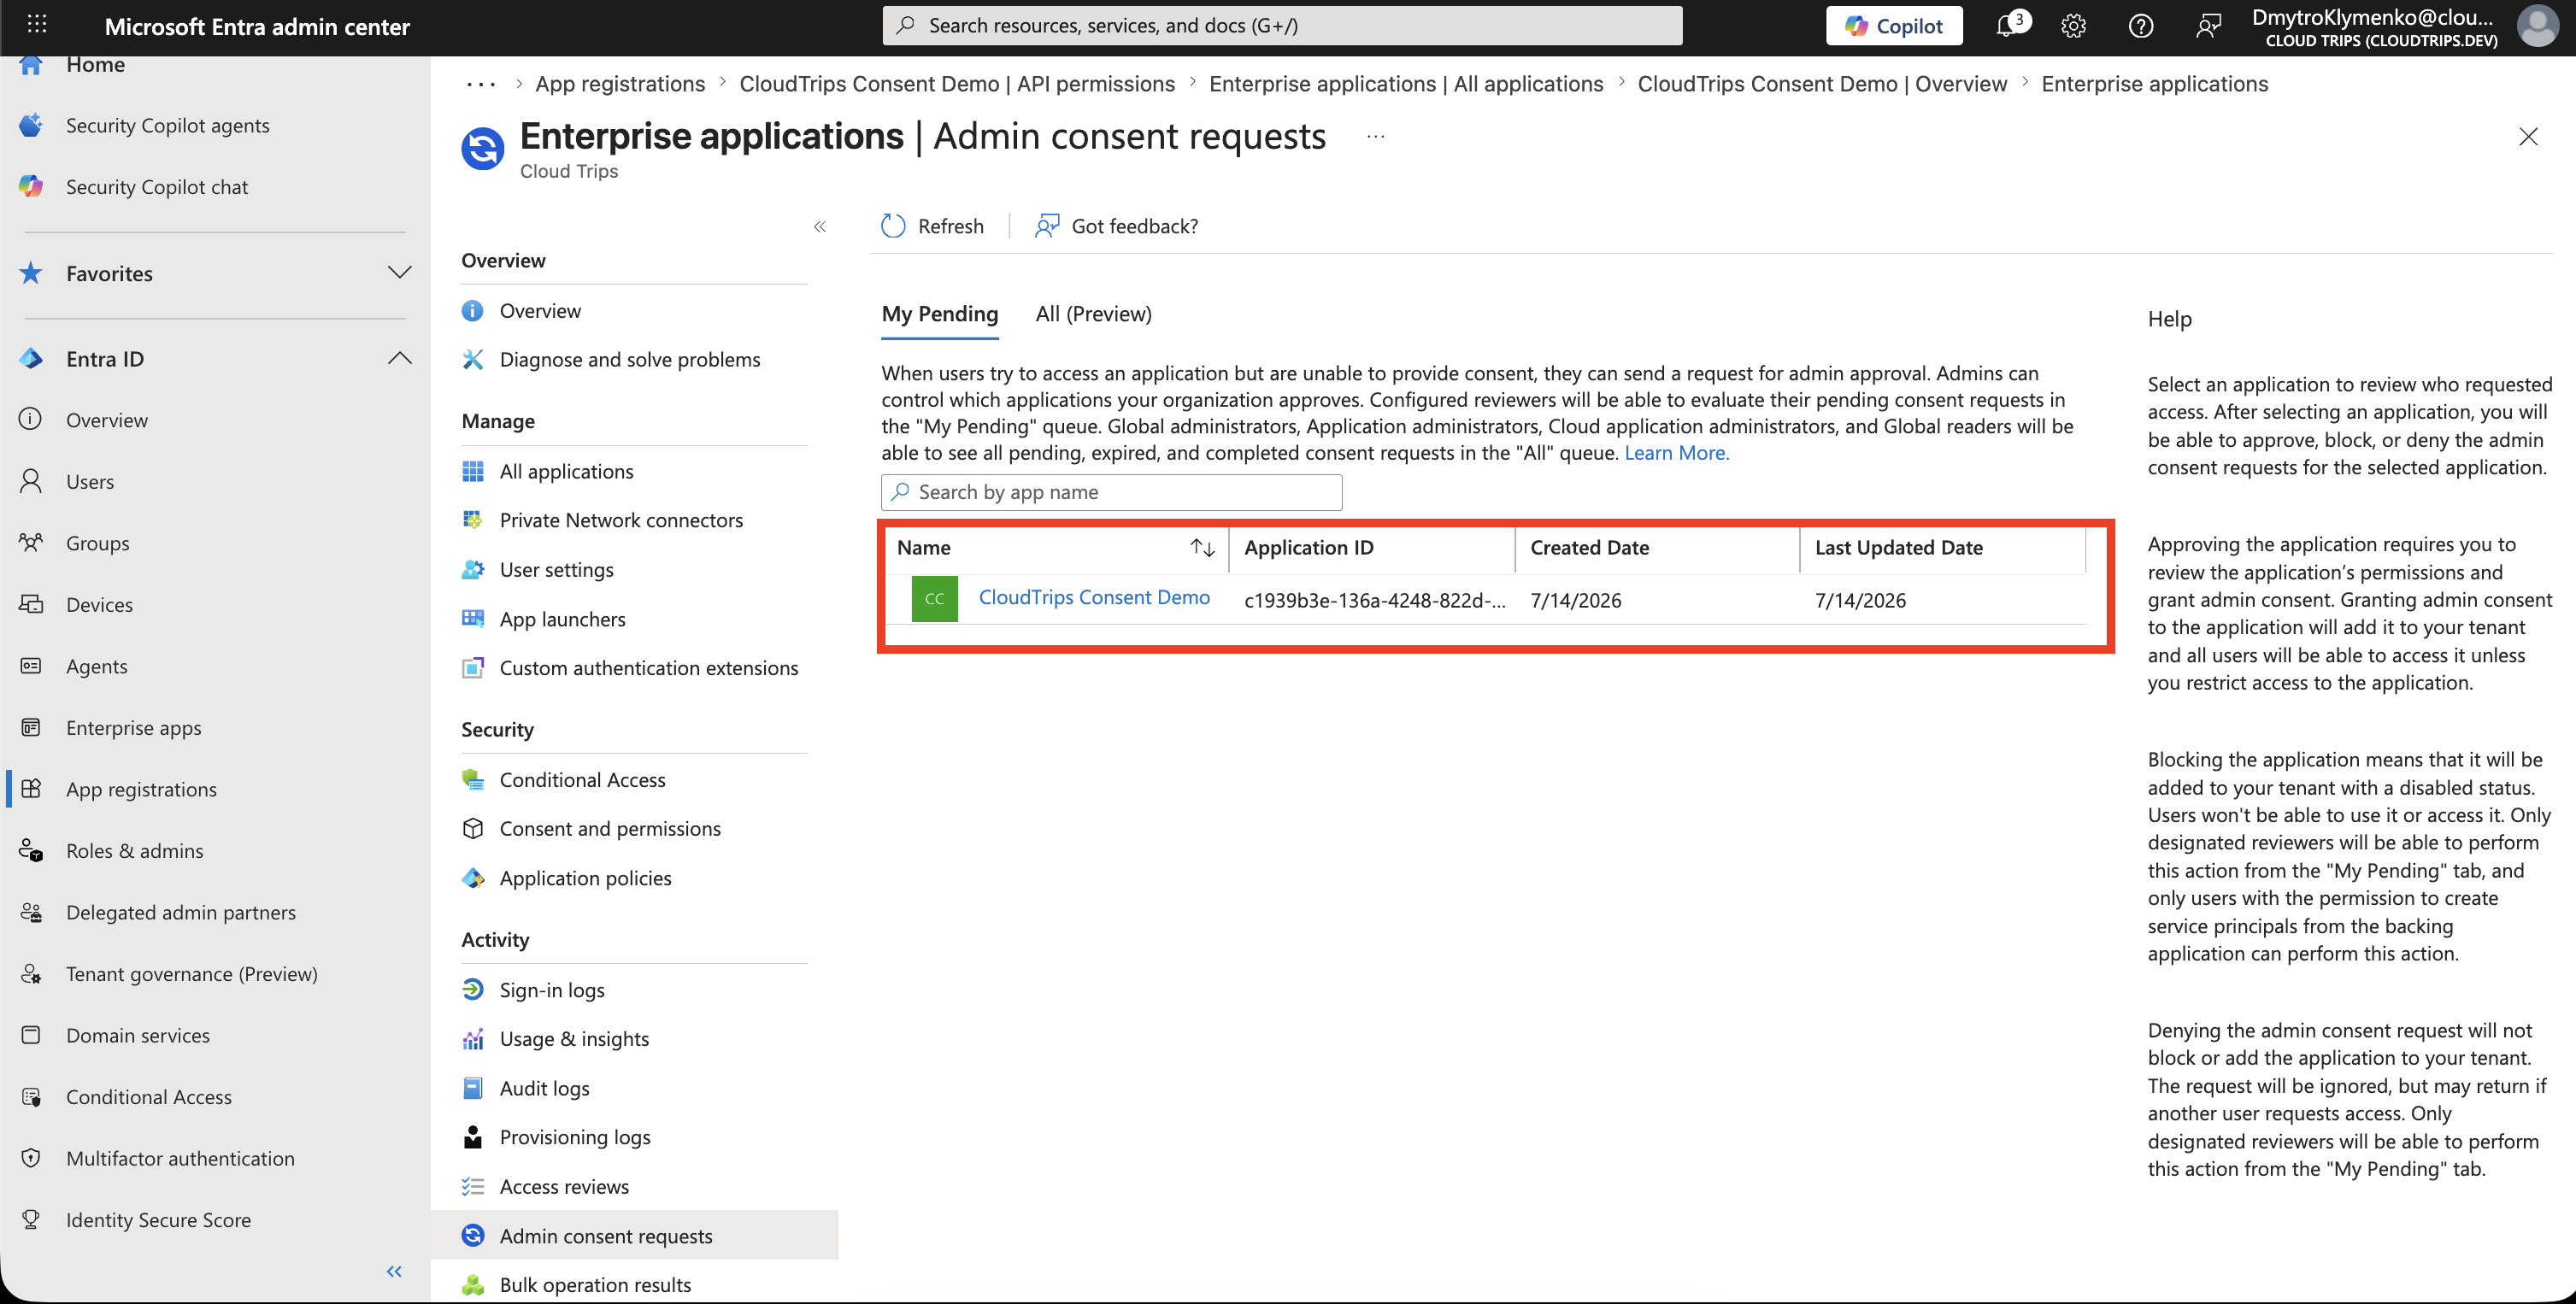Open the help question mark icon
Screen dimensions: 2576x1304
click(2141, 26)
